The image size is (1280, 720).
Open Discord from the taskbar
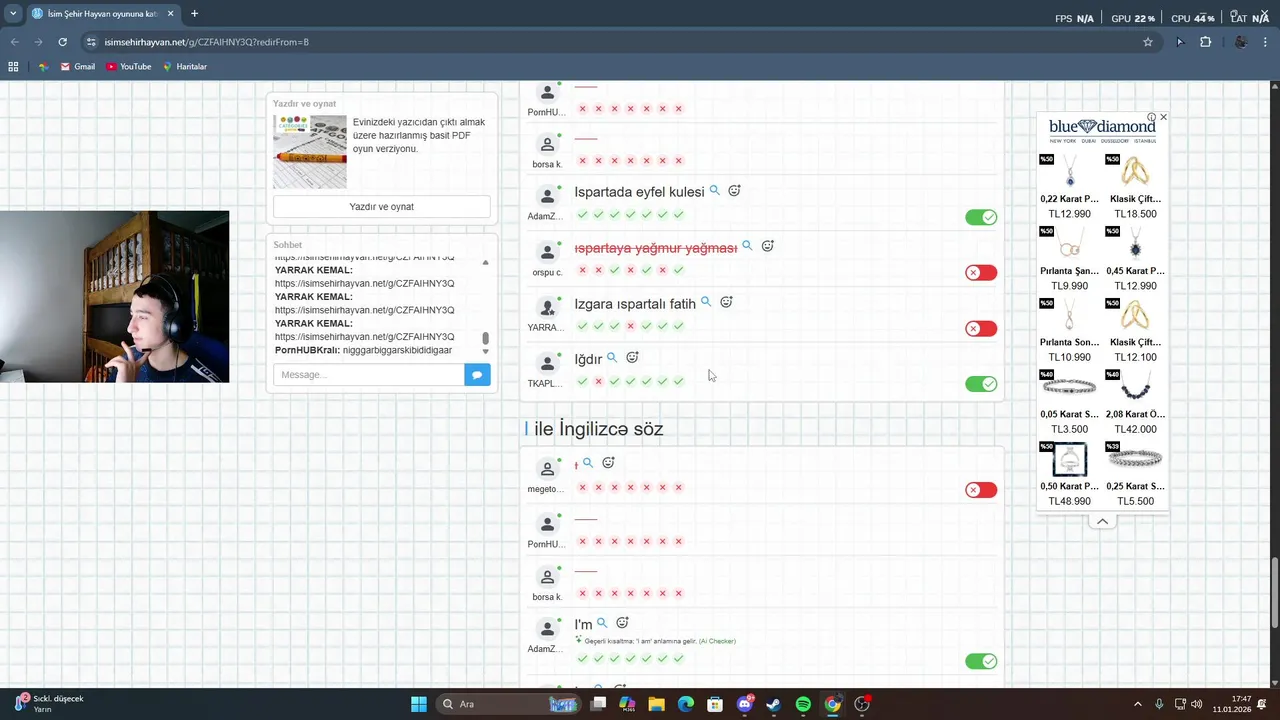click(x=744, y=704)
